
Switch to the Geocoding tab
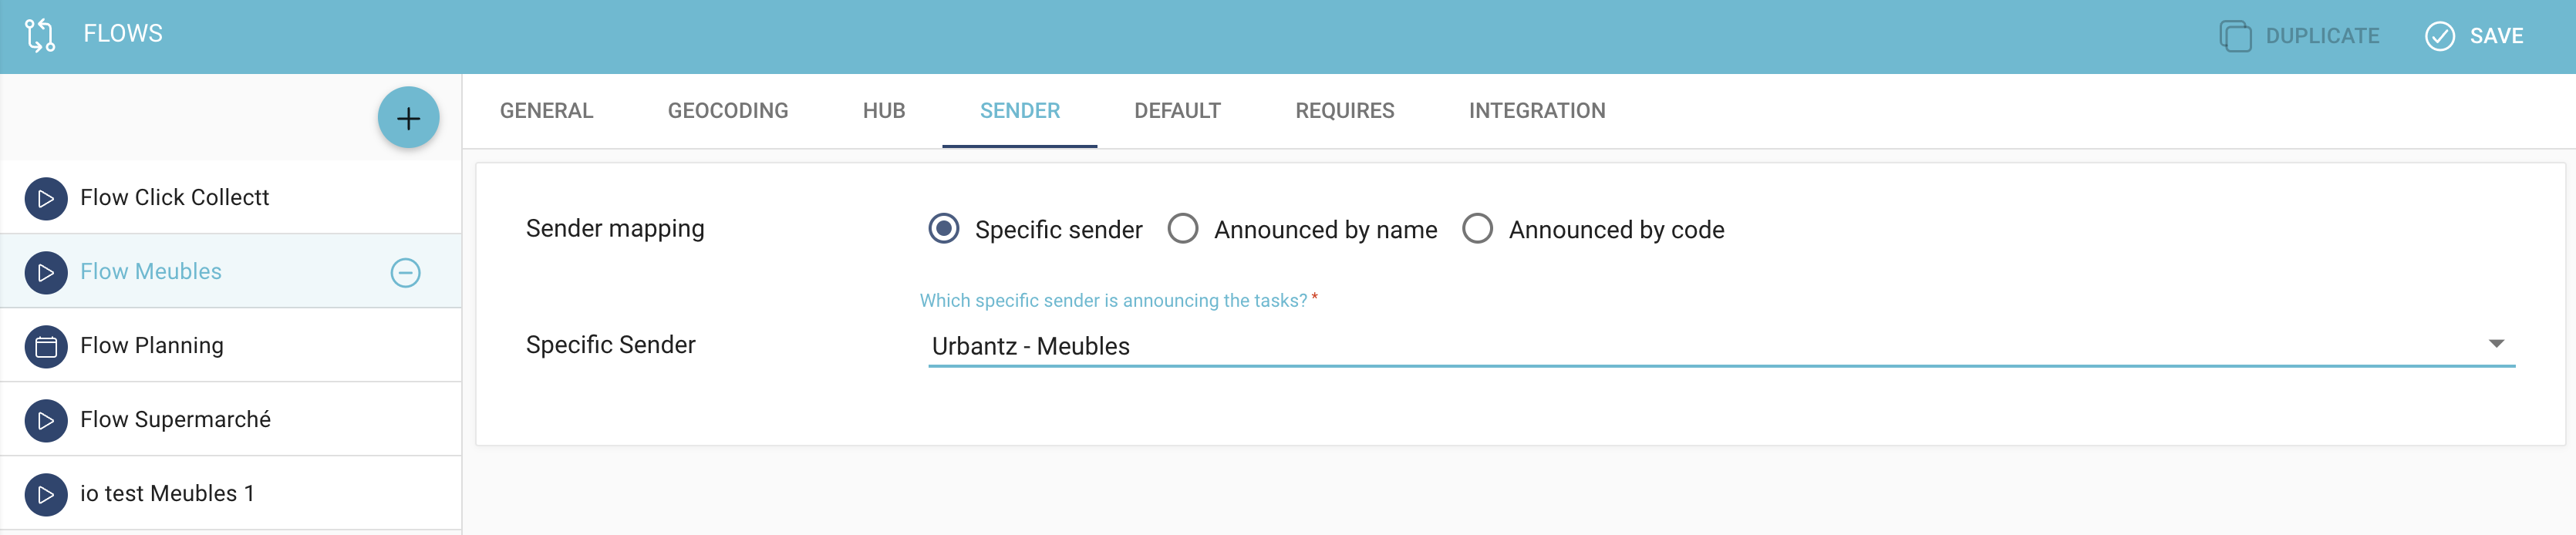tap(728, 111)
